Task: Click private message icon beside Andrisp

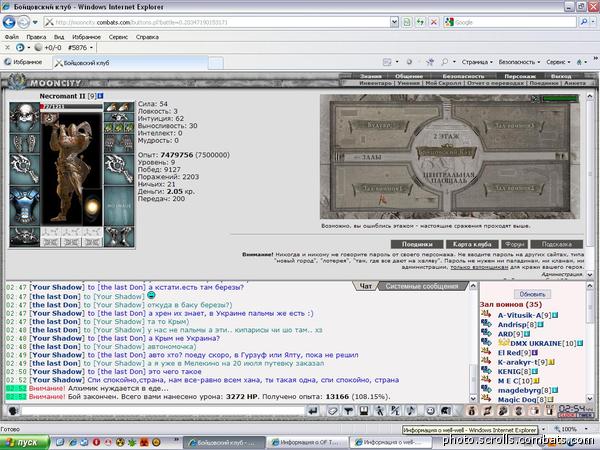Action: (x=486, y=323)
